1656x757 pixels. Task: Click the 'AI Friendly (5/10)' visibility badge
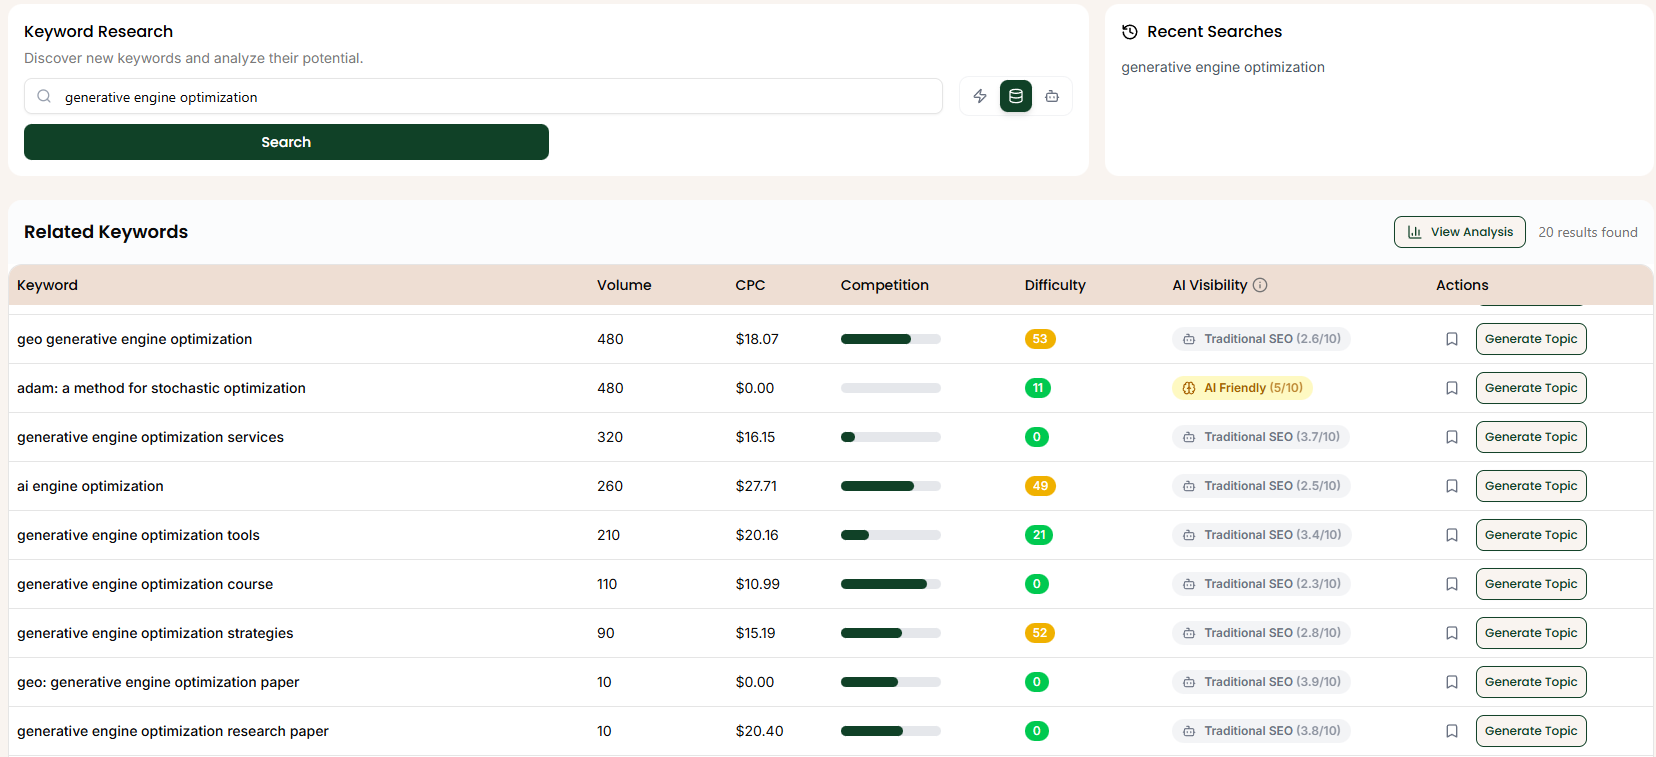[1242, 388]
